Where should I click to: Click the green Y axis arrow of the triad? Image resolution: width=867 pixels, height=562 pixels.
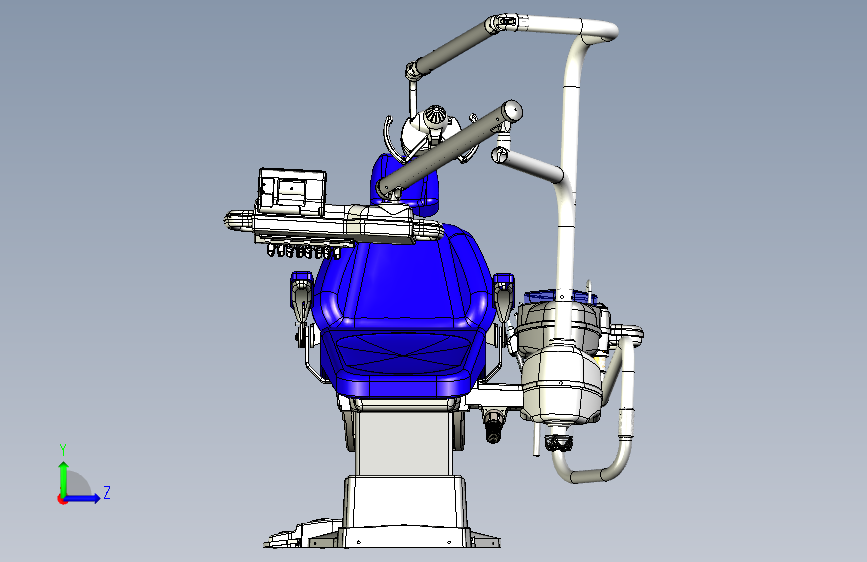[x=64, y=479]
